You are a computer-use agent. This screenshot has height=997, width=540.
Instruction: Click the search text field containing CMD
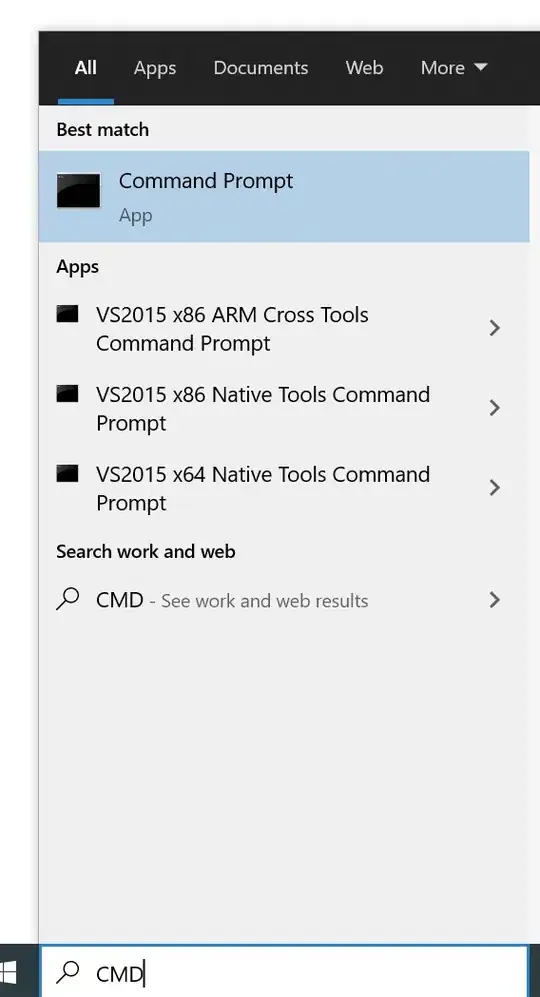[x=284, y=972]
